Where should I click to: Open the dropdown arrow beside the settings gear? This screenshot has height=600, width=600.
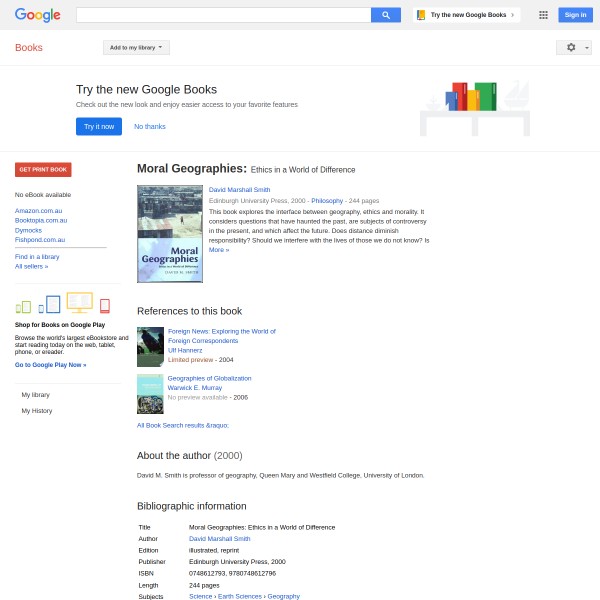pos(587,48)
